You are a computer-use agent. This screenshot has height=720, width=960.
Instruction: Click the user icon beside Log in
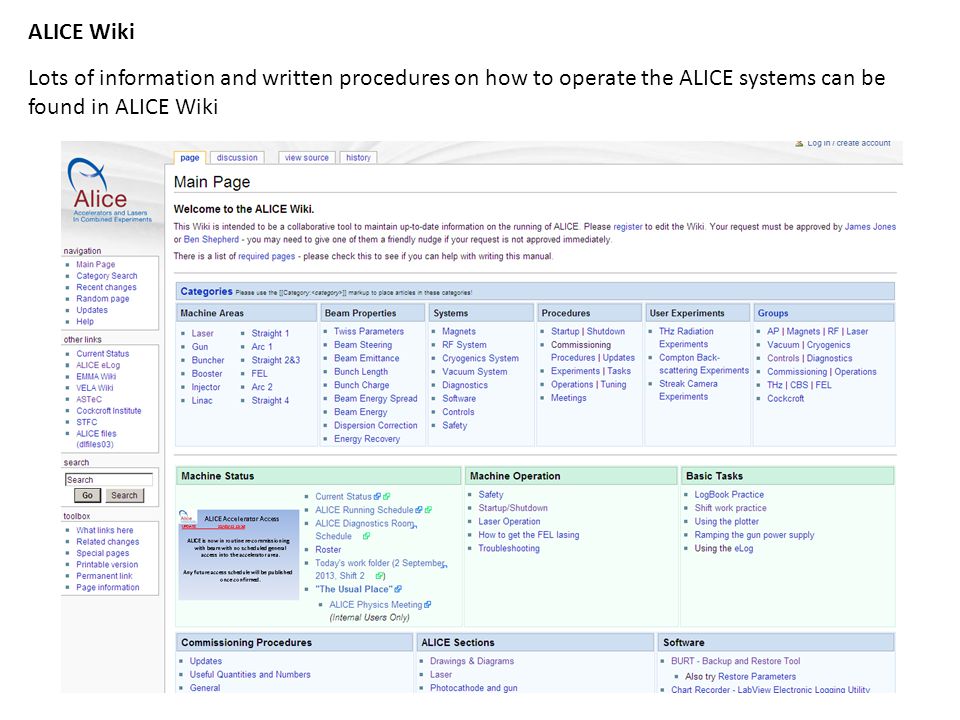click(x=799, y=143)
